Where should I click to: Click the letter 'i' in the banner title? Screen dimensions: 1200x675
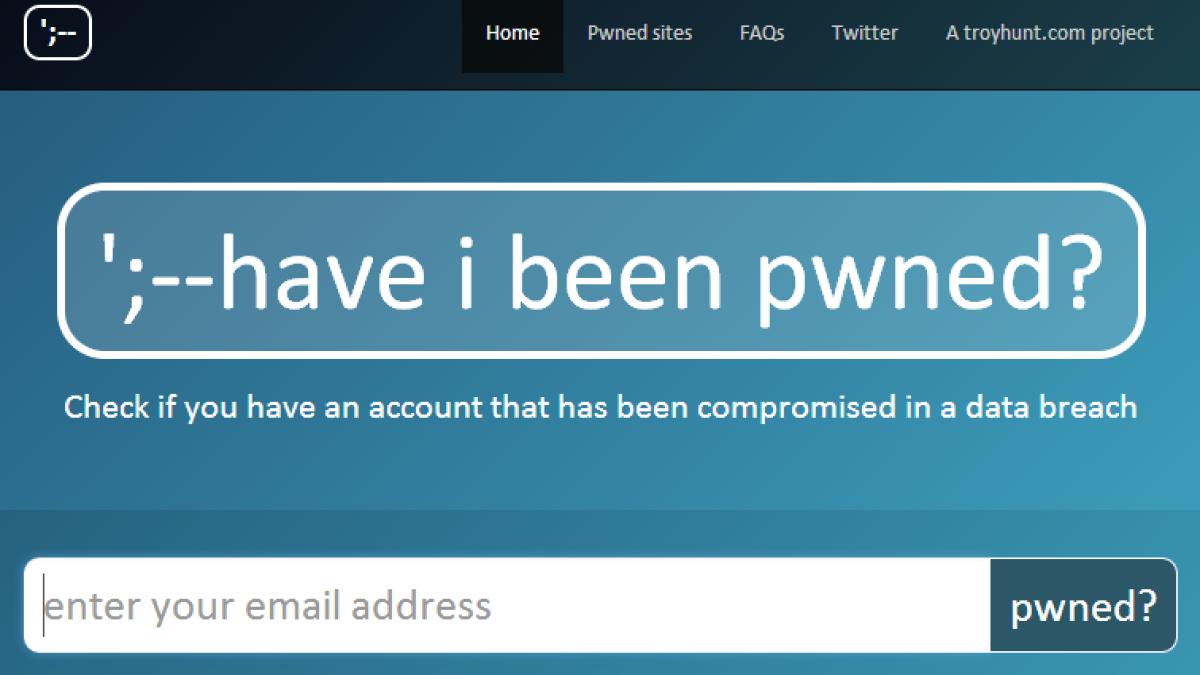[x=466, y=270]
